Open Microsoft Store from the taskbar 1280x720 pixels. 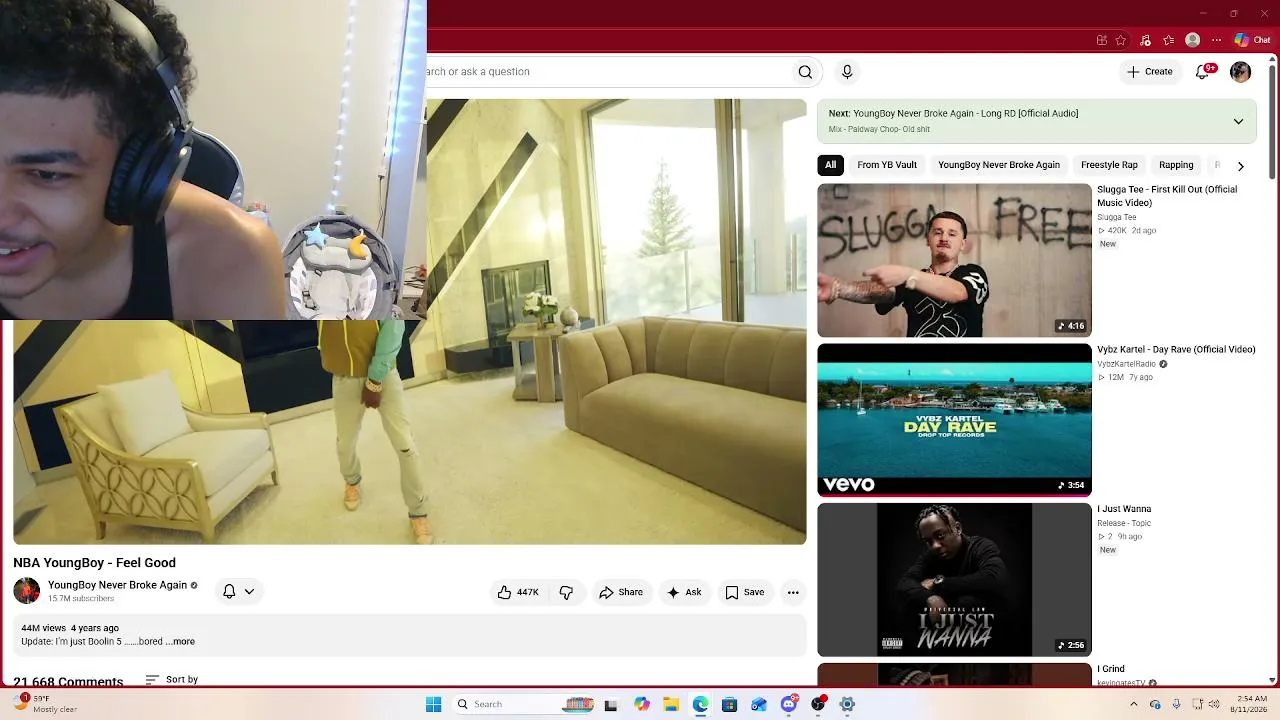[730, 704]
